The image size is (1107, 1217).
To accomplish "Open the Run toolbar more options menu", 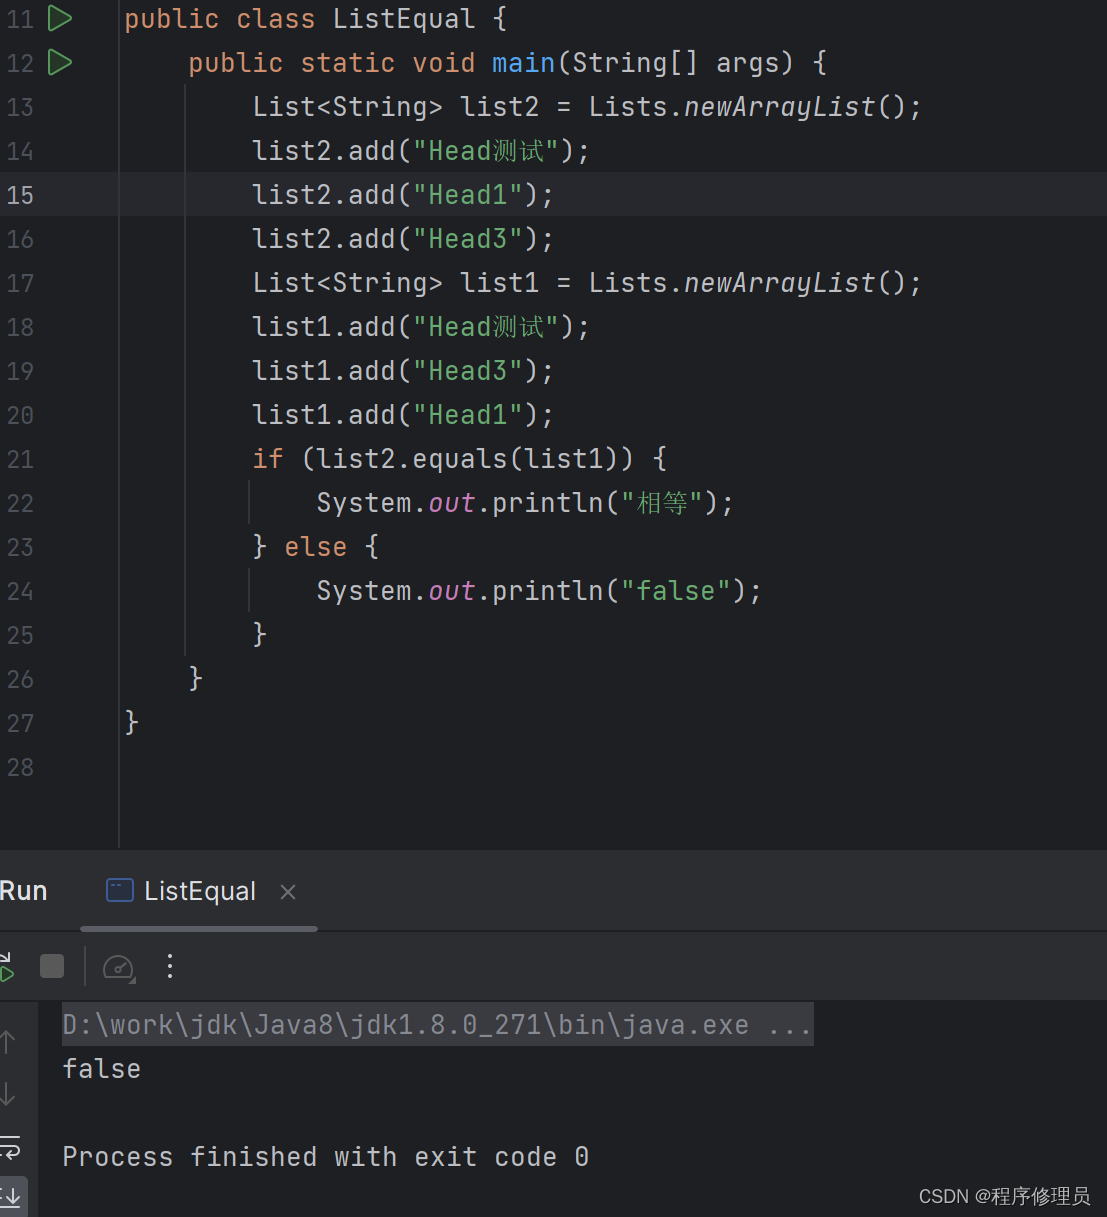I will pos(170,966).
